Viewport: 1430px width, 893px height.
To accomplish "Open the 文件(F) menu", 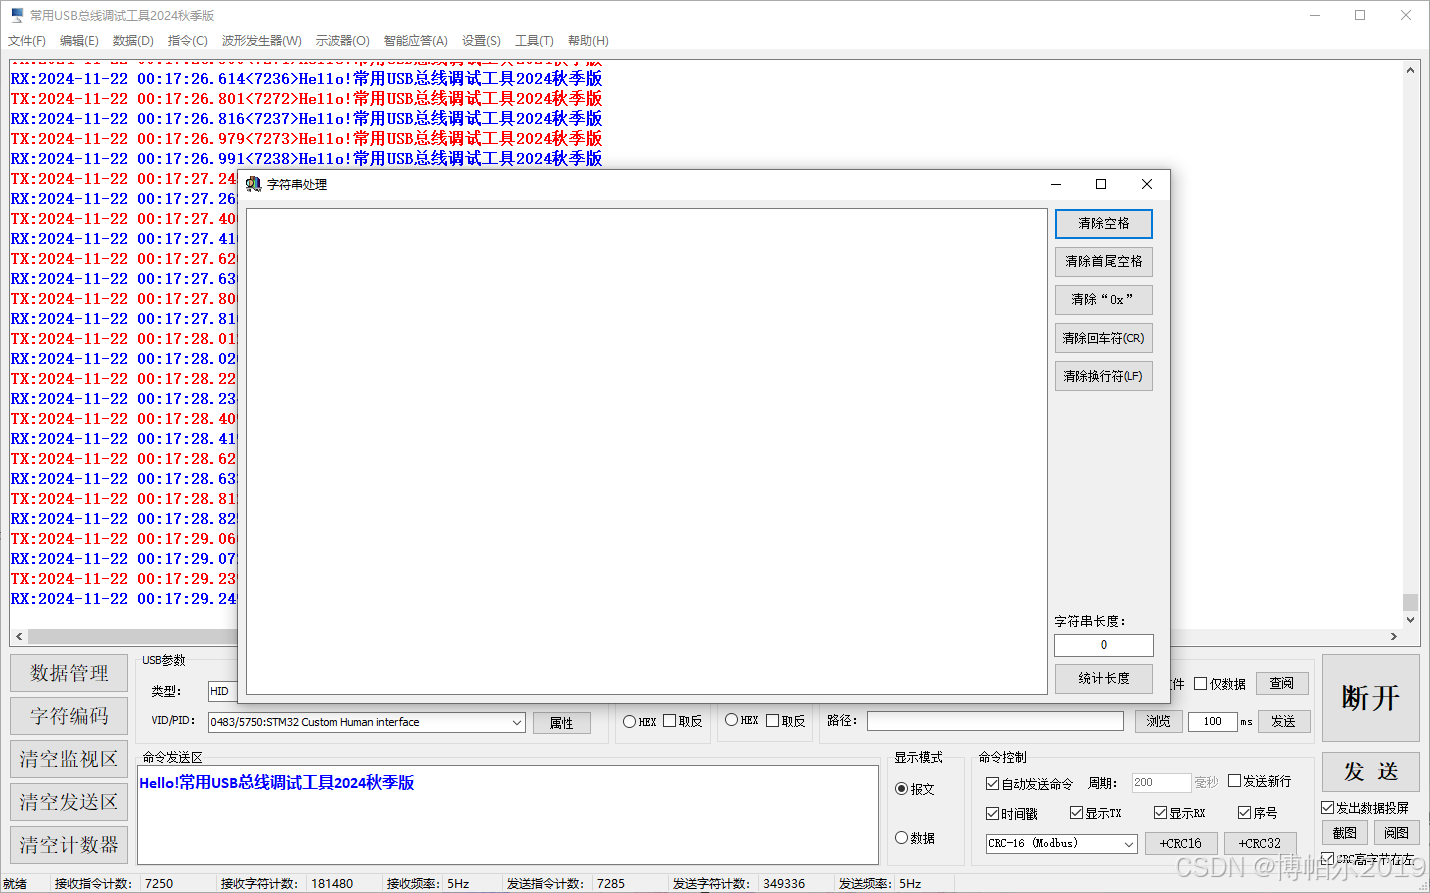I will [27, 41].
